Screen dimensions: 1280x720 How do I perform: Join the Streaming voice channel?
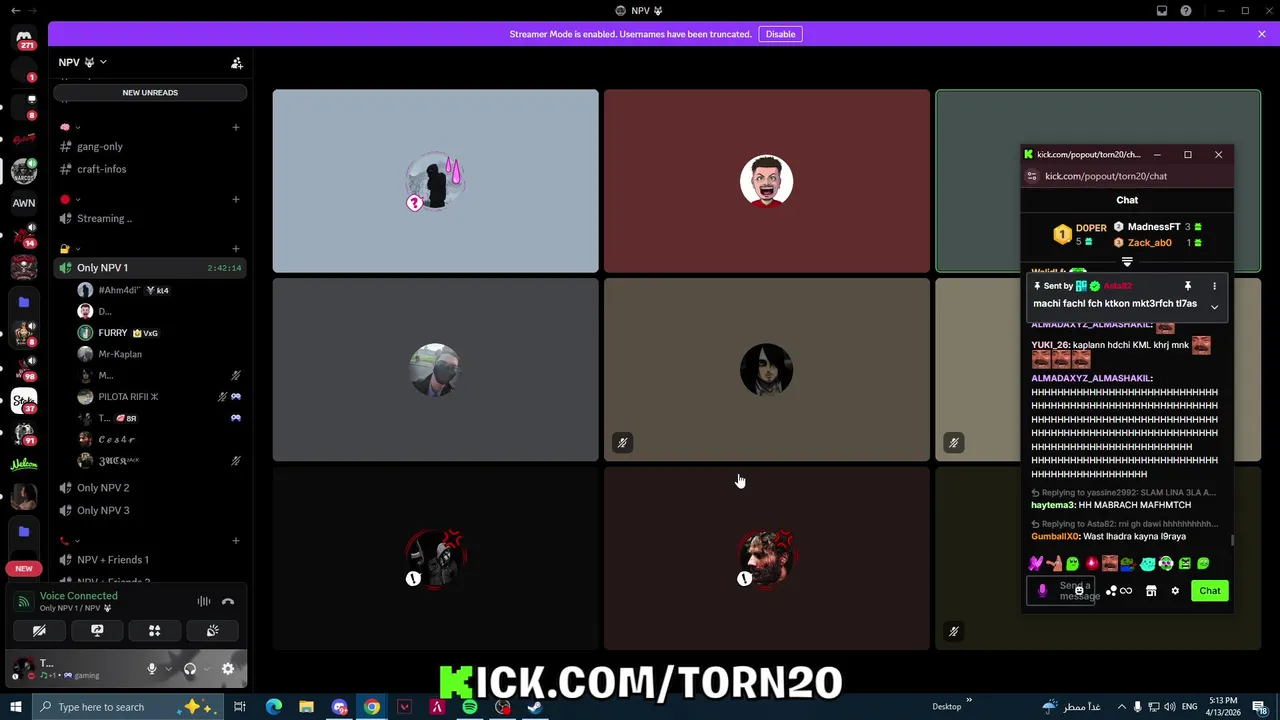(x=150, y=218)
